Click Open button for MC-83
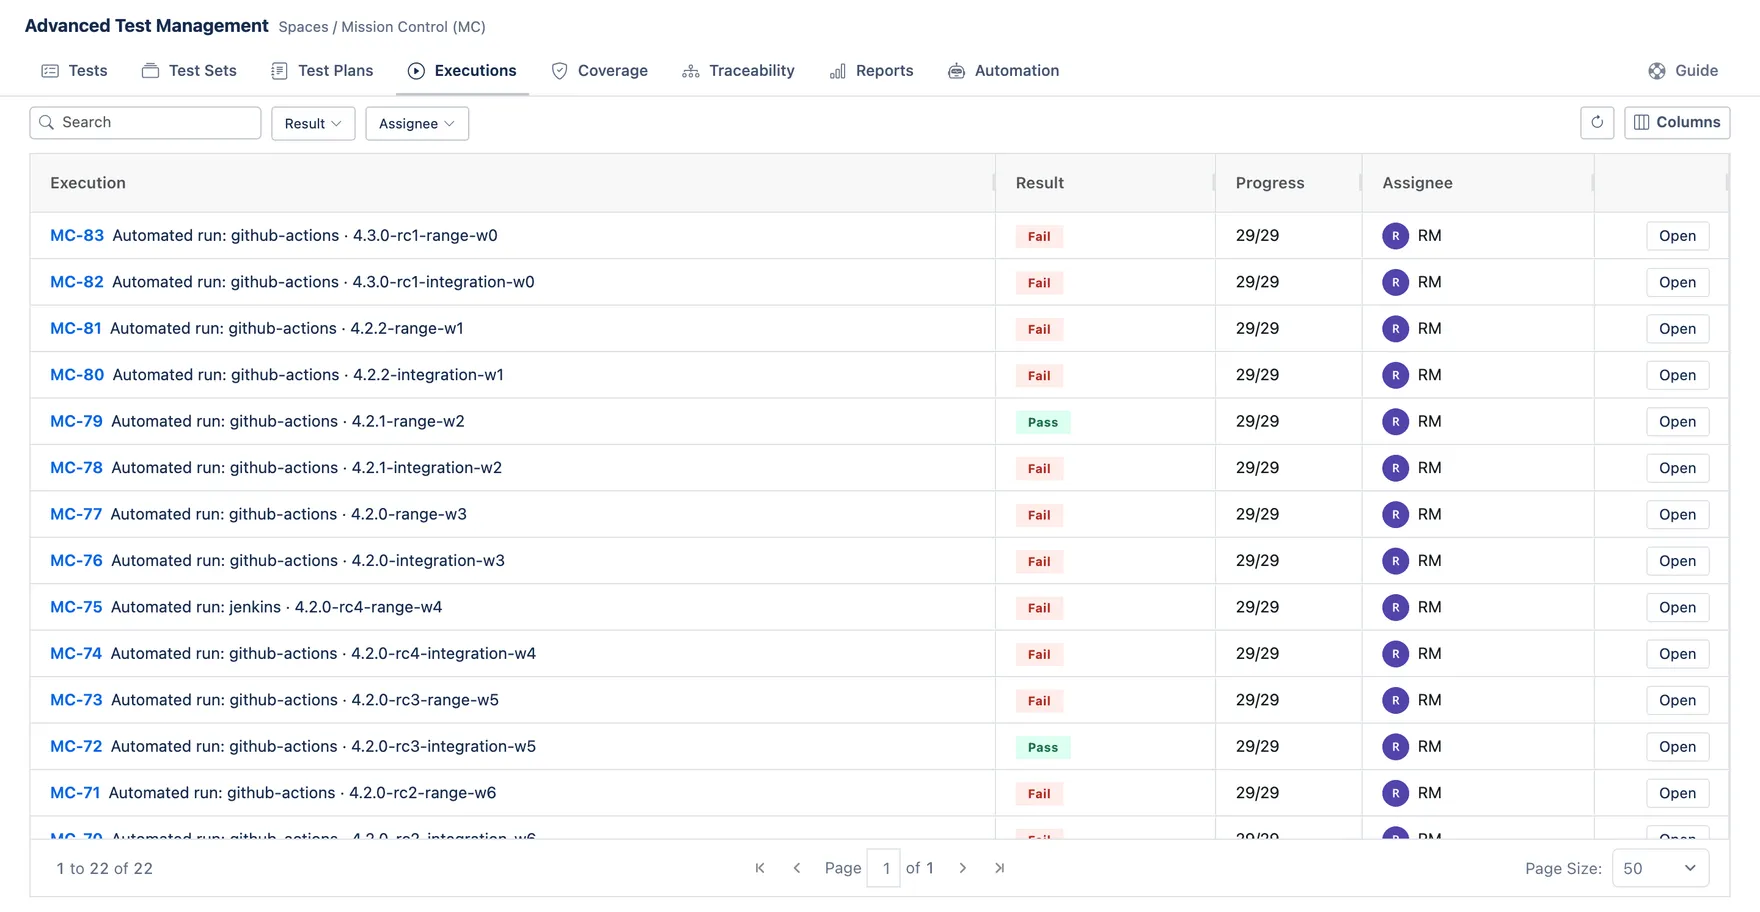Screen dimensions: 1760x912 (1677, 236)
